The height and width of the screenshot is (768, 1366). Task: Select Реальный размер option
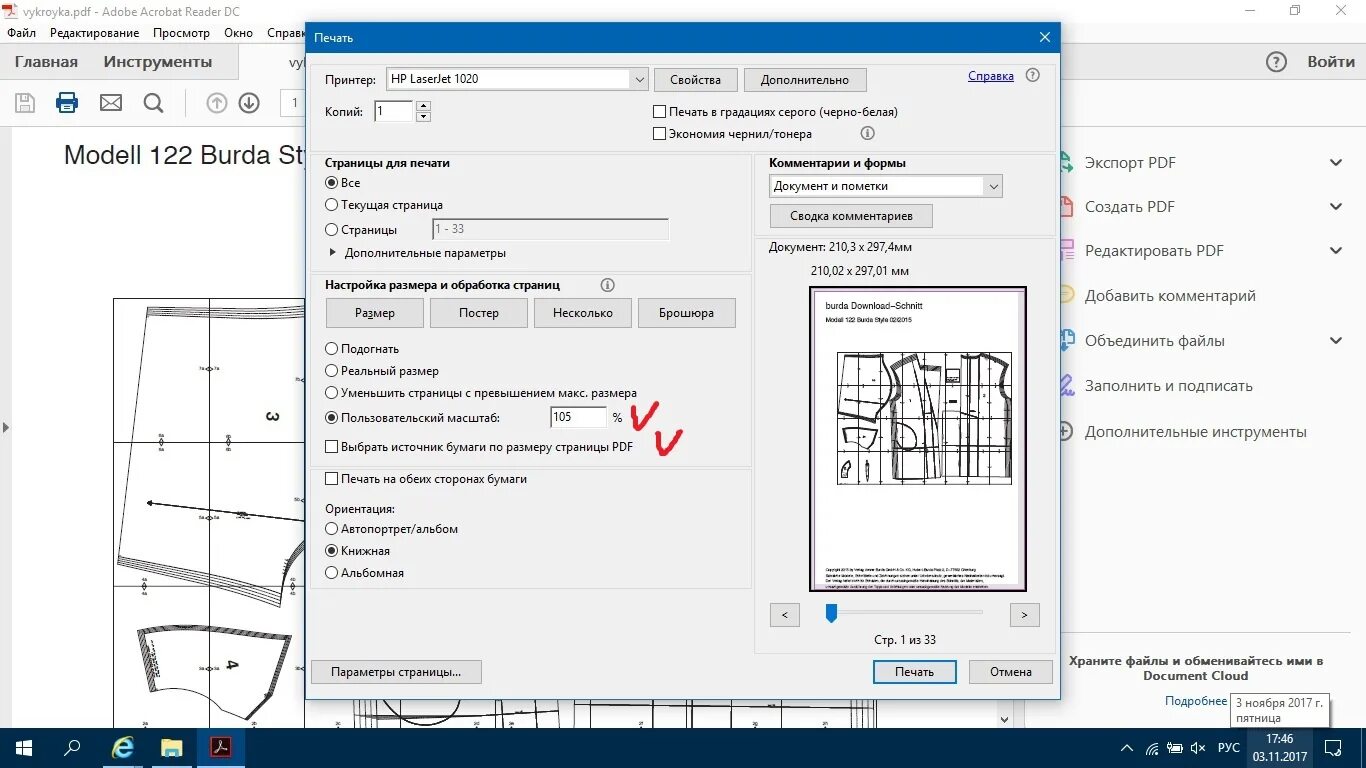coord(332,371)
